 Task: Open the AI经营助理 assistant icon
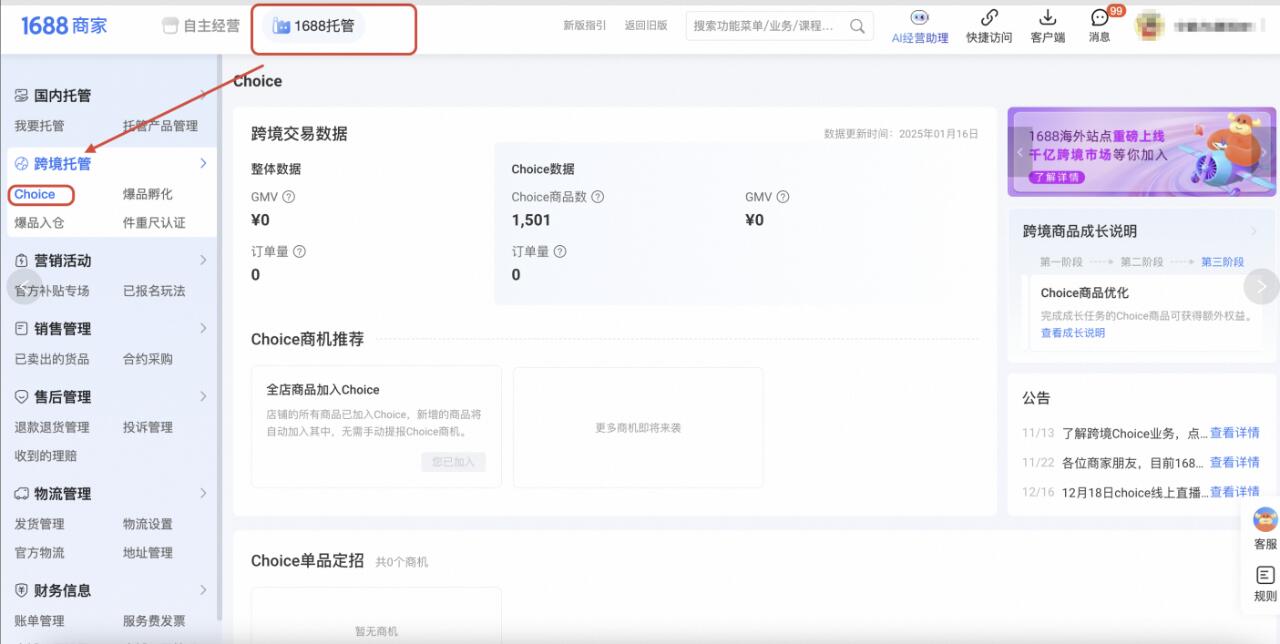pyautogui.click(x=919, y=18)
